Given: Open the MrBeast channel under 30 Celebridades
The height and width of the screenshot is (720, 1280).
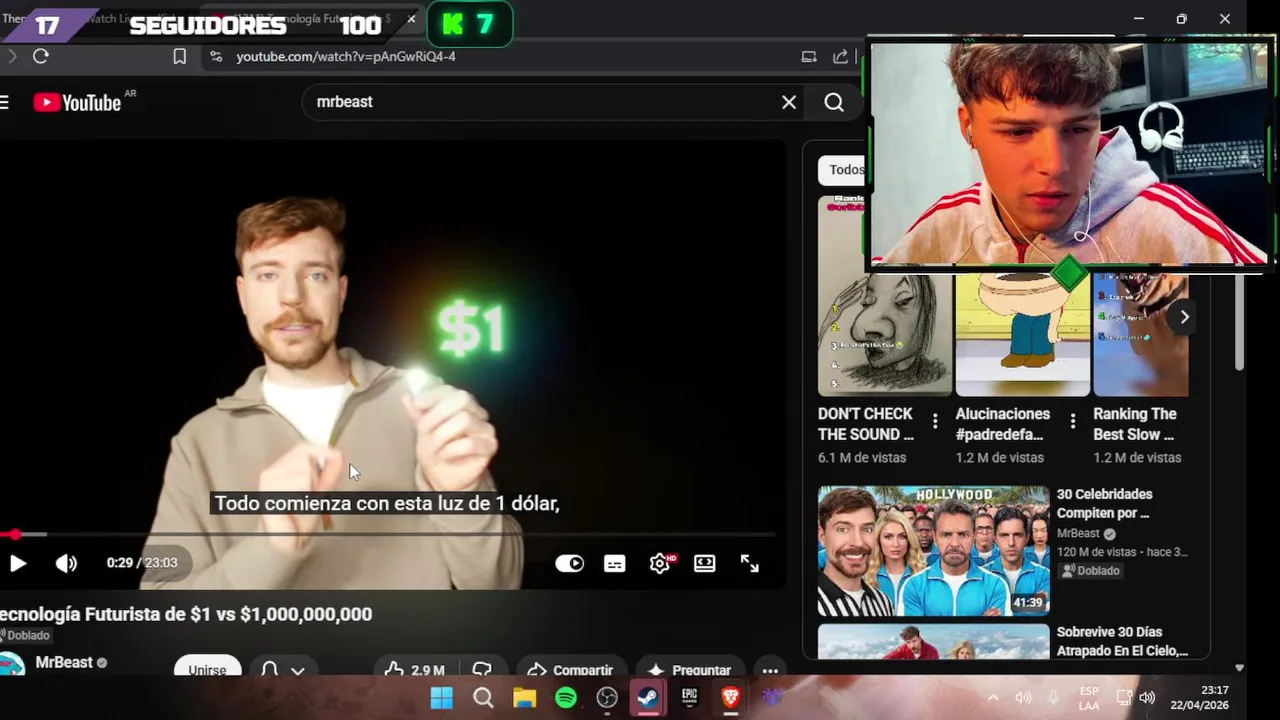Looking at the screenshot, I should [x=1078, y=534].
